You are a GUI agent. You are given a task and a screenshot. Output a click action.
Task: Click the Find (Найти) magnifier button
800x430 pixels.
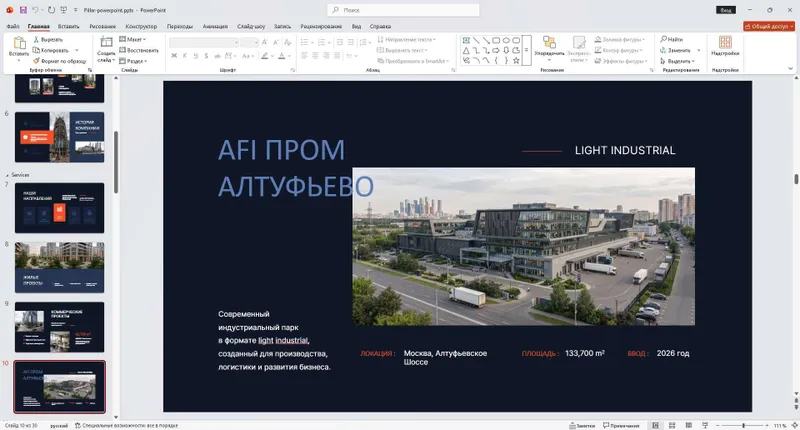[671, 39]
